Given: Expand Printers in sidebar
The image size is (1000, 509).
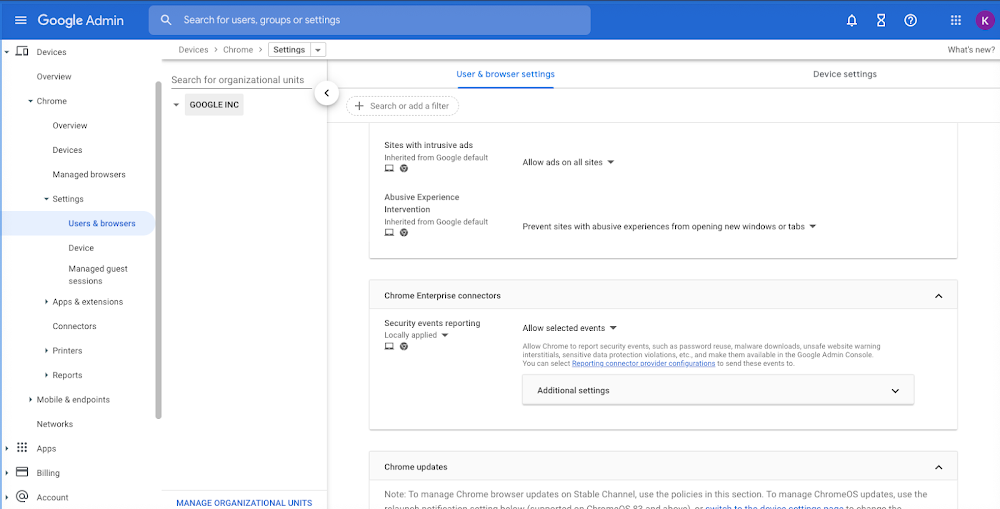Looking at the screenshot, I should click(46, 350).
